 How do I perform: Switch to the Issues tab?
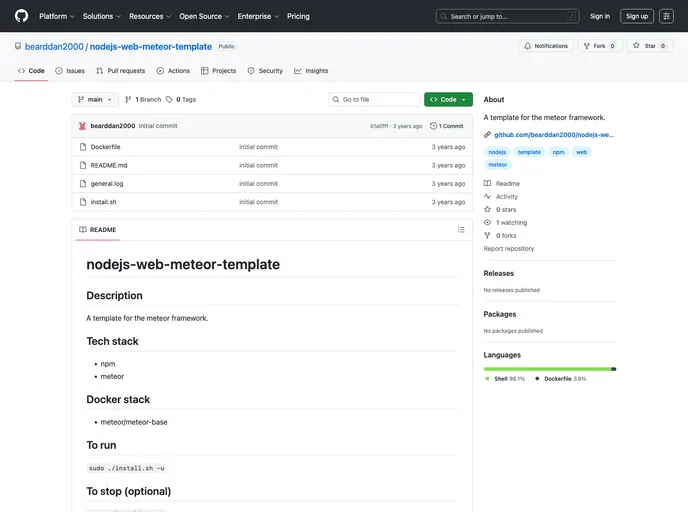70,71
